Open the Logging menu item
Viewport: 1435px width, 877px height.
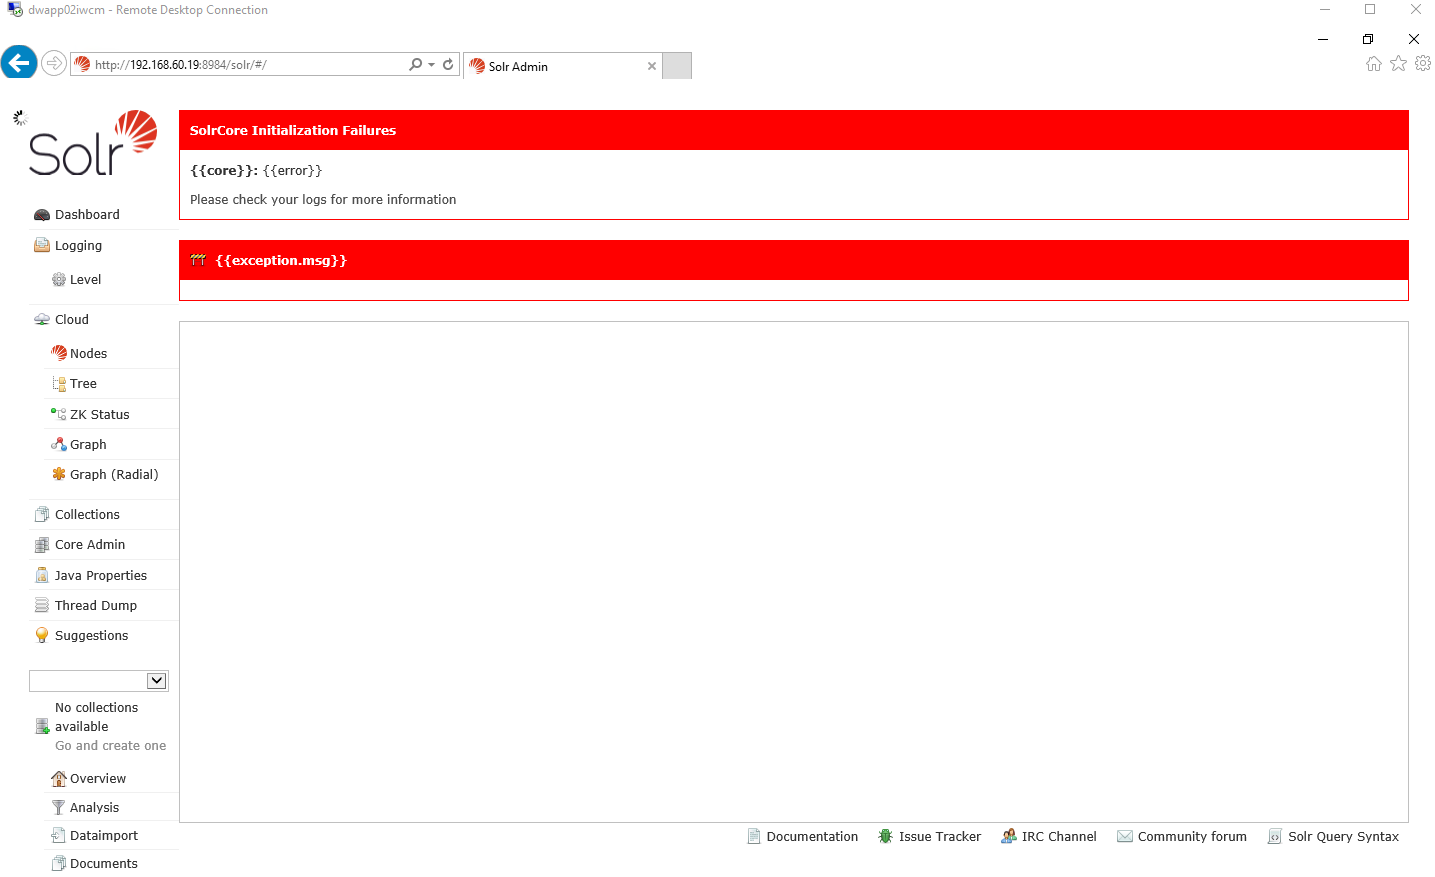(x=78, y=245)
